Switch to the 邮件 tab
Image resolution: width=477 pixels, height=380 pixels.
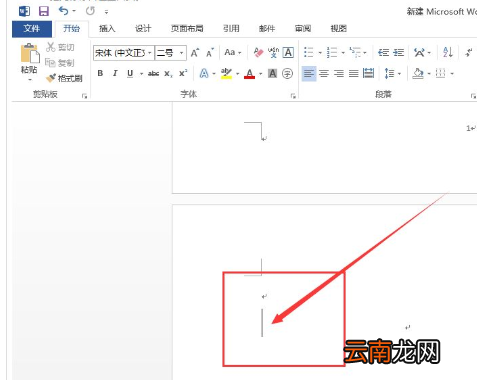pos(267,29)
